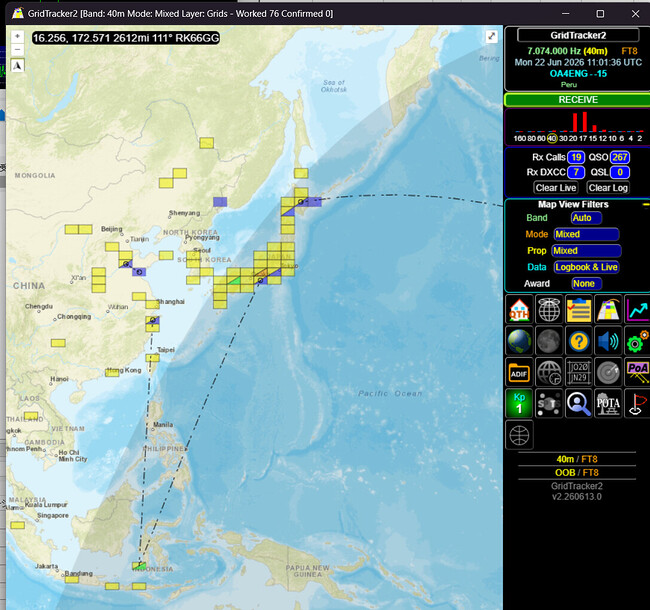Click the circled 40 band label
The height and width of the screenshot is (610, 650).
[x=552, y=138]
